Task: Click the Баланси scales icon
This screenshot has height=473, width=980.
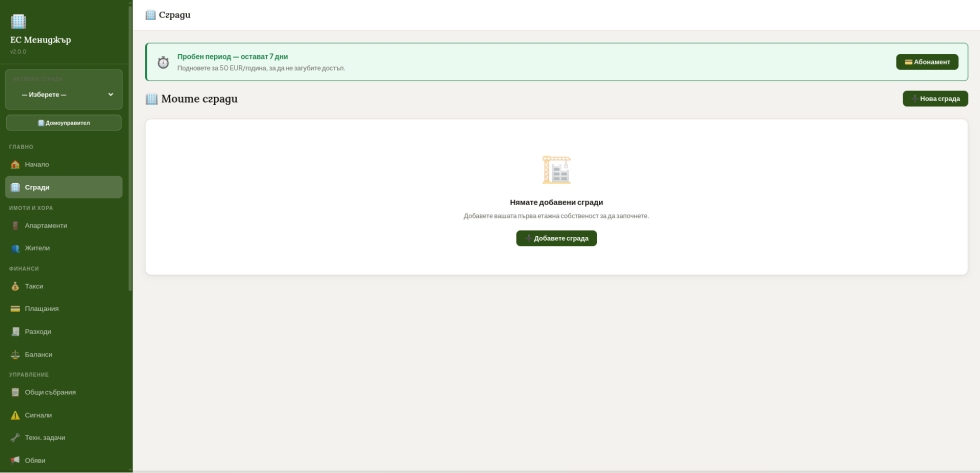Action: tap(15, 355)
